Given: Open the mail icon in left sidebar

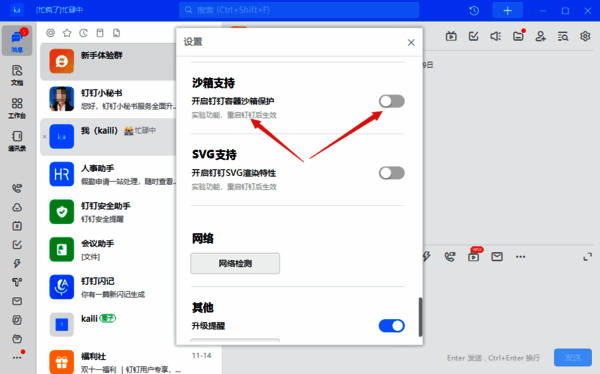Looking at the screenshot, I should 17,301.
